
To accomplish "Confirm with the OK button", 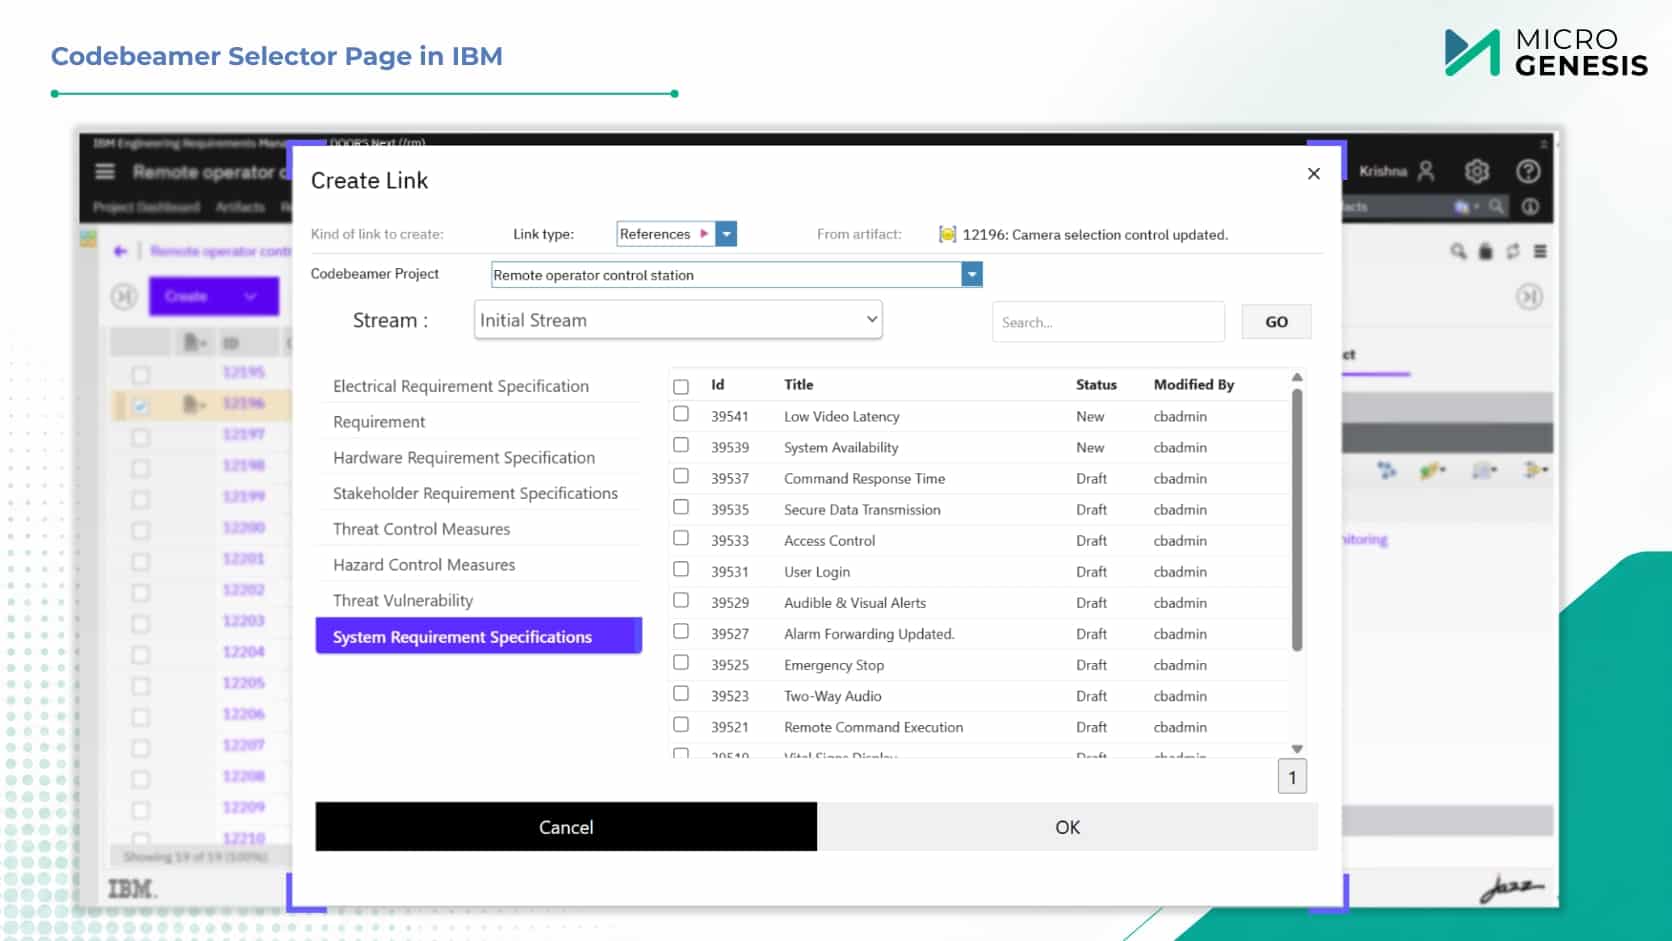I will [x=1067, y=827].
